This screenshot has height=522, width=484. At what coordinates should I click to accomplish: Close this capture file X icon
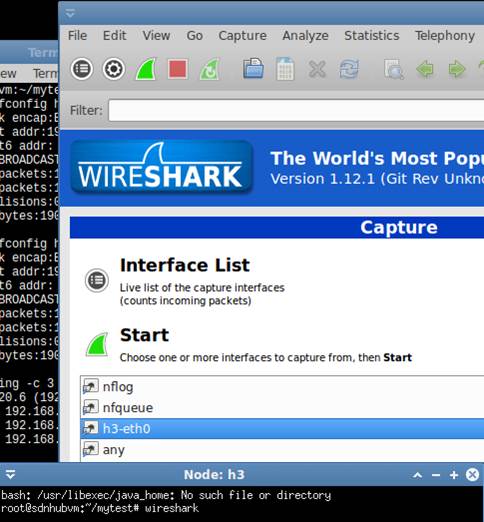(317, 69)
